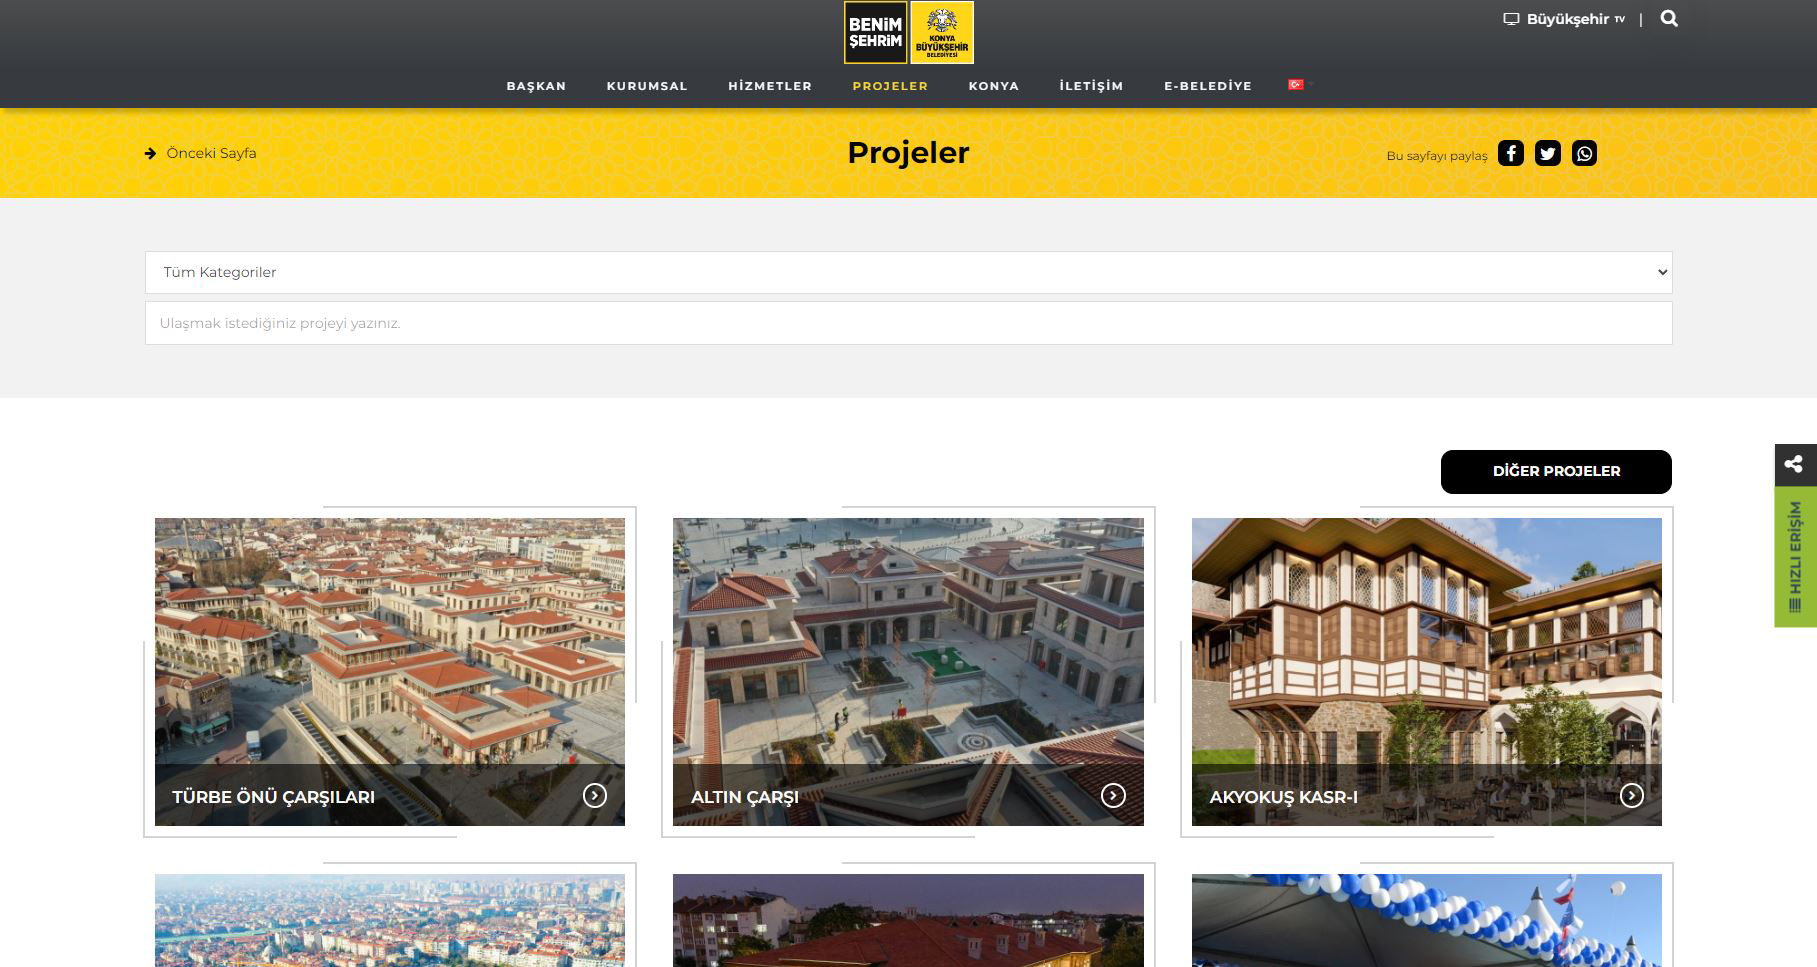The height and width of the screenshot is (967, 1817).
Task: Open the BAŞKAN menu
Action: pos(536,86)
